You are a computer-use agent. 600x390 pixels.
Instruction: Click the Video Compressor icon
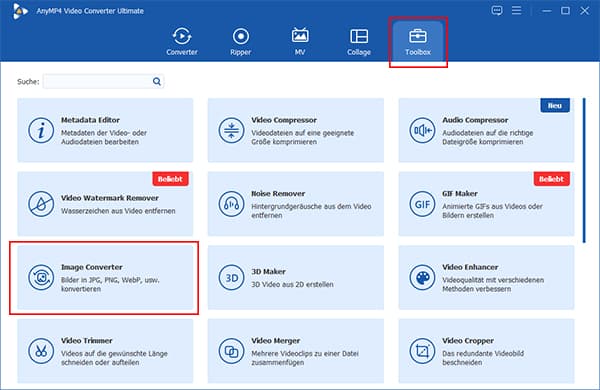231,130
